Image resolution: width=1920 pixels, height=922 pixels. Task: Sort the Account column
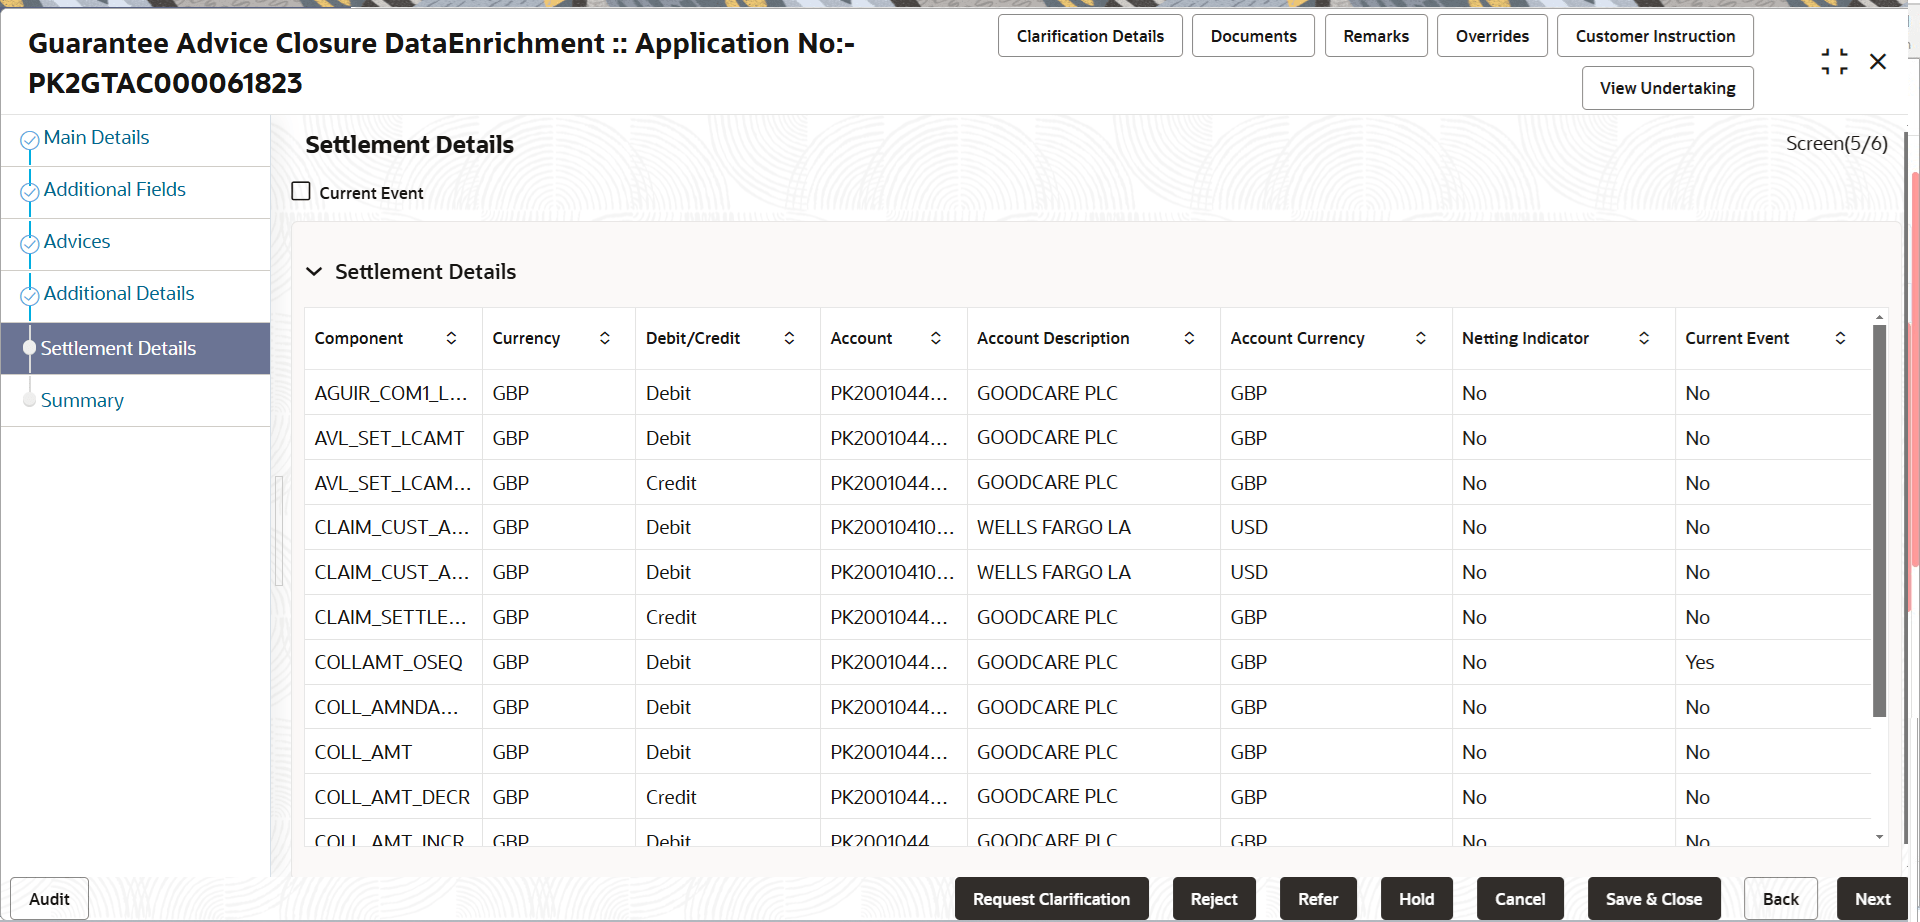click(x=936, y=338)
